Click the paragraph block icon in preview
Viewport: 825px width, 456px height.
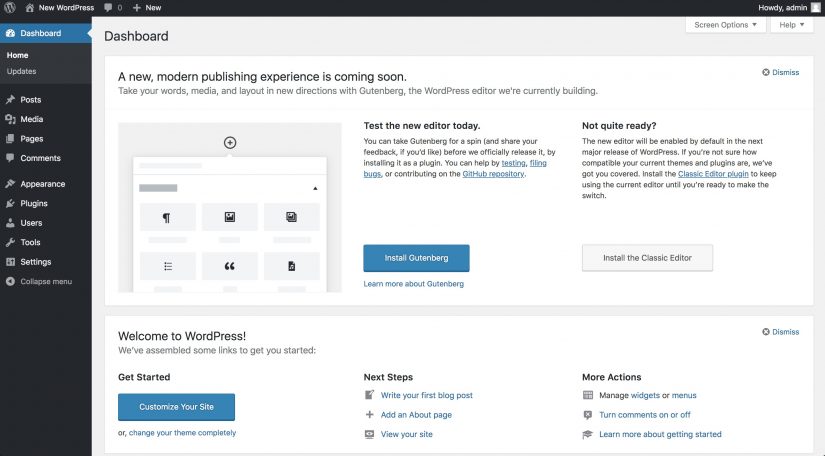click(x=166, y=217)
